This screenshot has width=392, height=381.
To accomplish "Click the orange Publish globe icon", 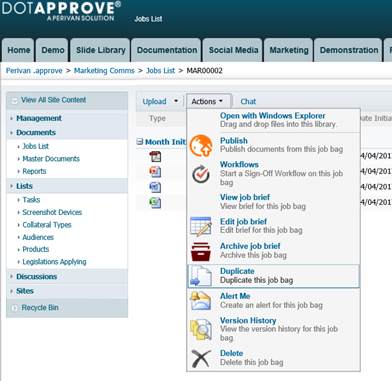I will tap(201, 146).
